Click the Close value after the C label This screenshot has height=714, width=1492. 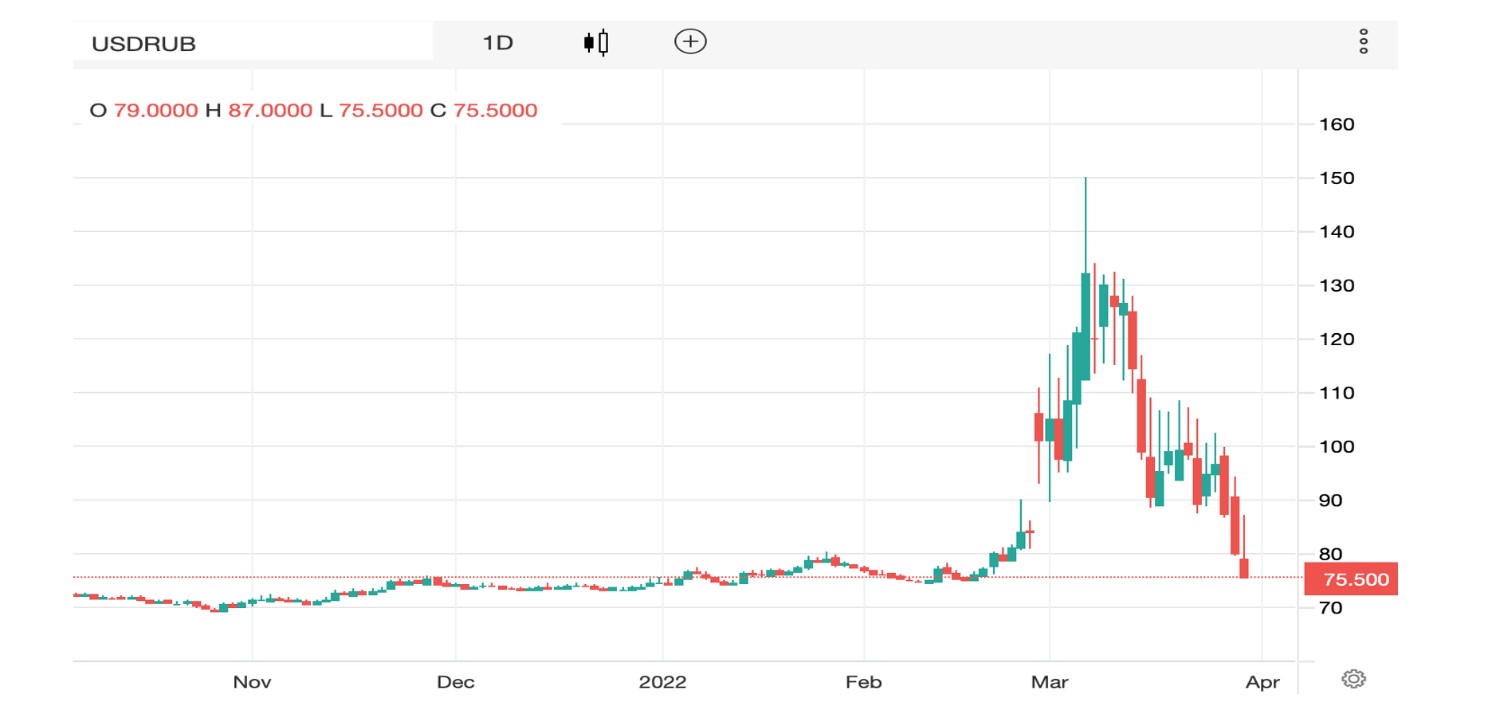(x=495, y=111)
